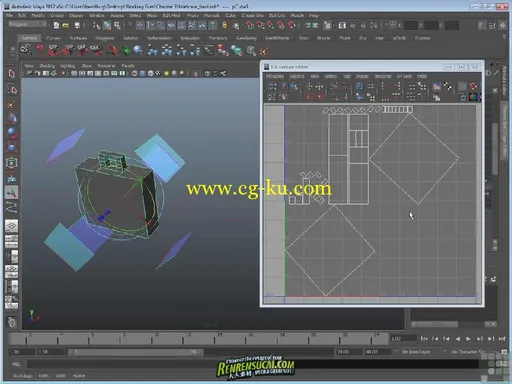Toggle wireframe display in viewport toolbar
Screen dimensions: 512x384
pos(135,73)
